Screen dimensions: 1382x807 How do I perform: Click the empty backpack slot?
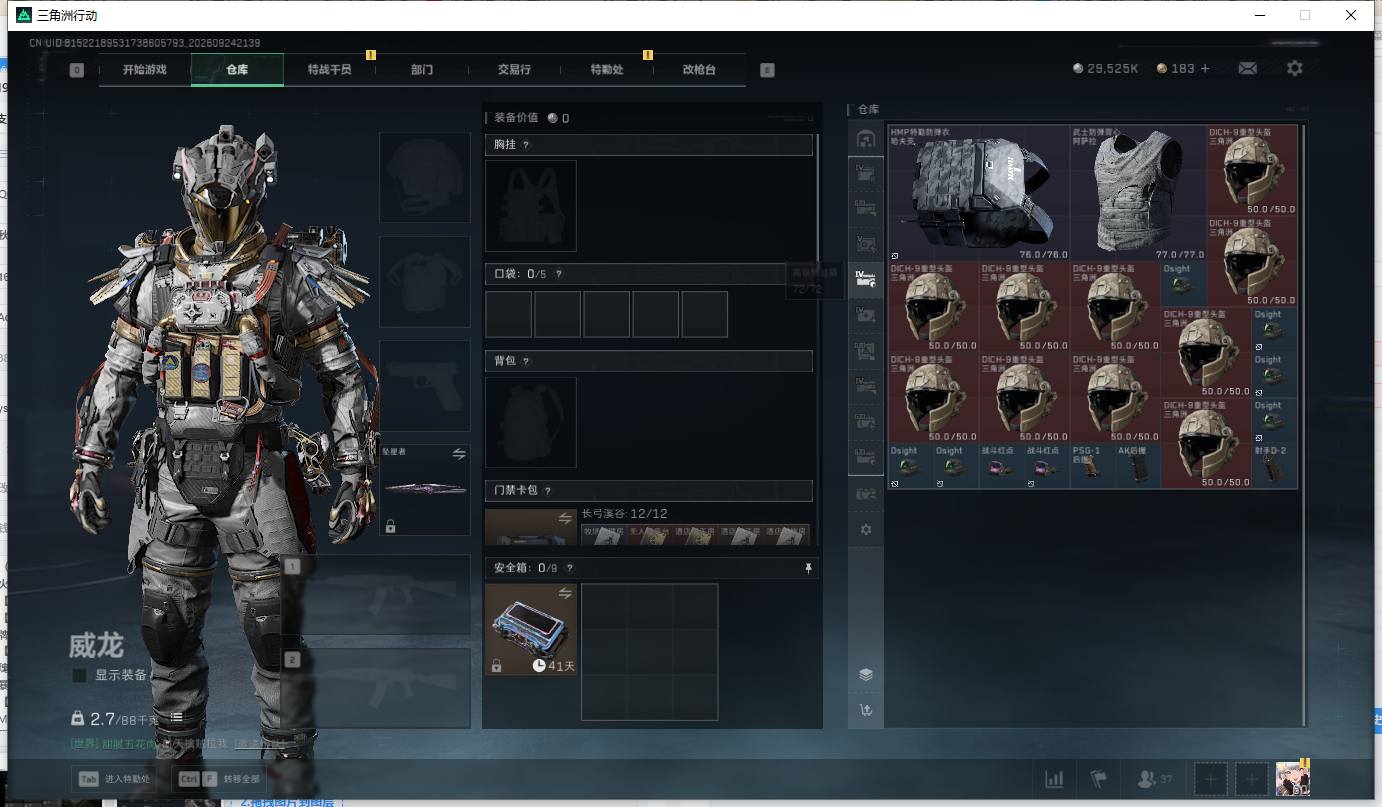pyautogui.click(x=531, y=422)
